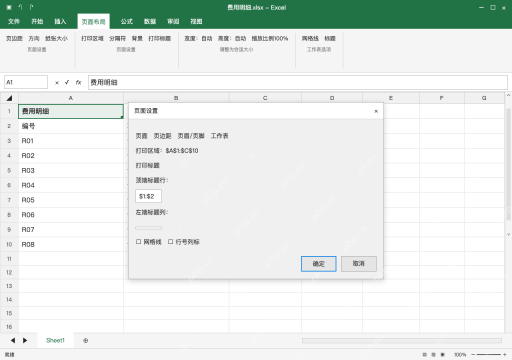Click cell A1 with 费用明细
Image resolution: width=512 pixels, height=360 pixels.
[x=71, y=111]
